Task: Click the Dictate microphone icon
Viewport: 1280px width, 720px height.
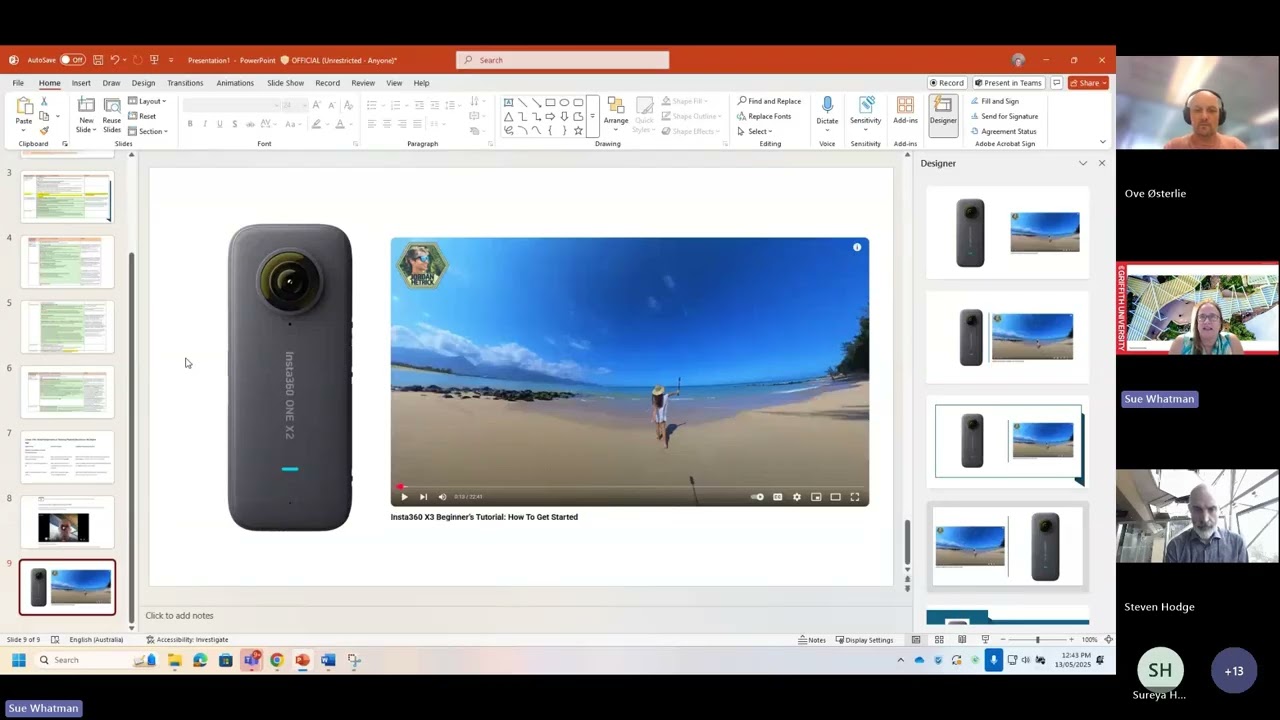Action: click(x=827, y=106)
